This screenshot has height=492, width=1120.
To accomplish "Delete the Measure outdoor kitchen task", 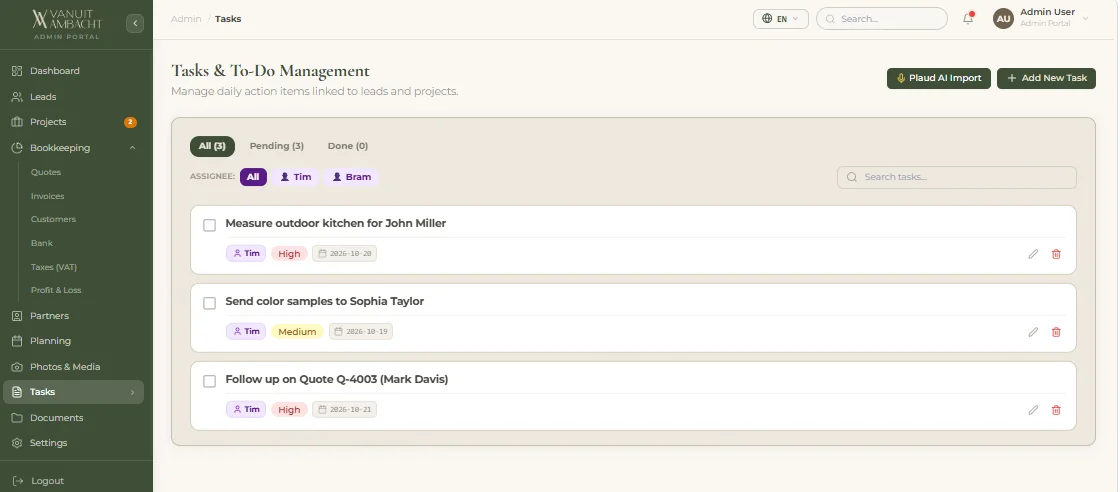I will pos(1056,253).
